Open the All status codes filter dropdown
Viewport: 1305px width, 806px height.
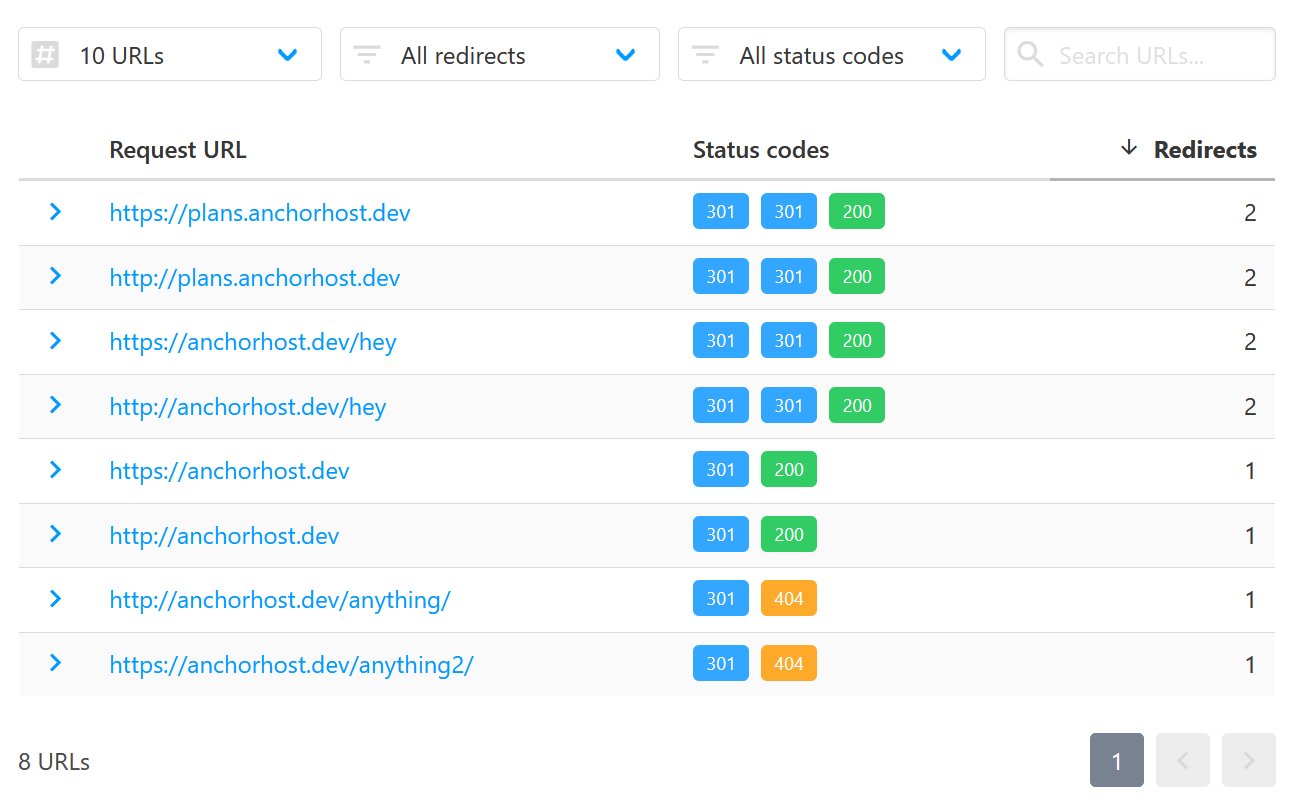pyautogui.click(x=831, y=54)
